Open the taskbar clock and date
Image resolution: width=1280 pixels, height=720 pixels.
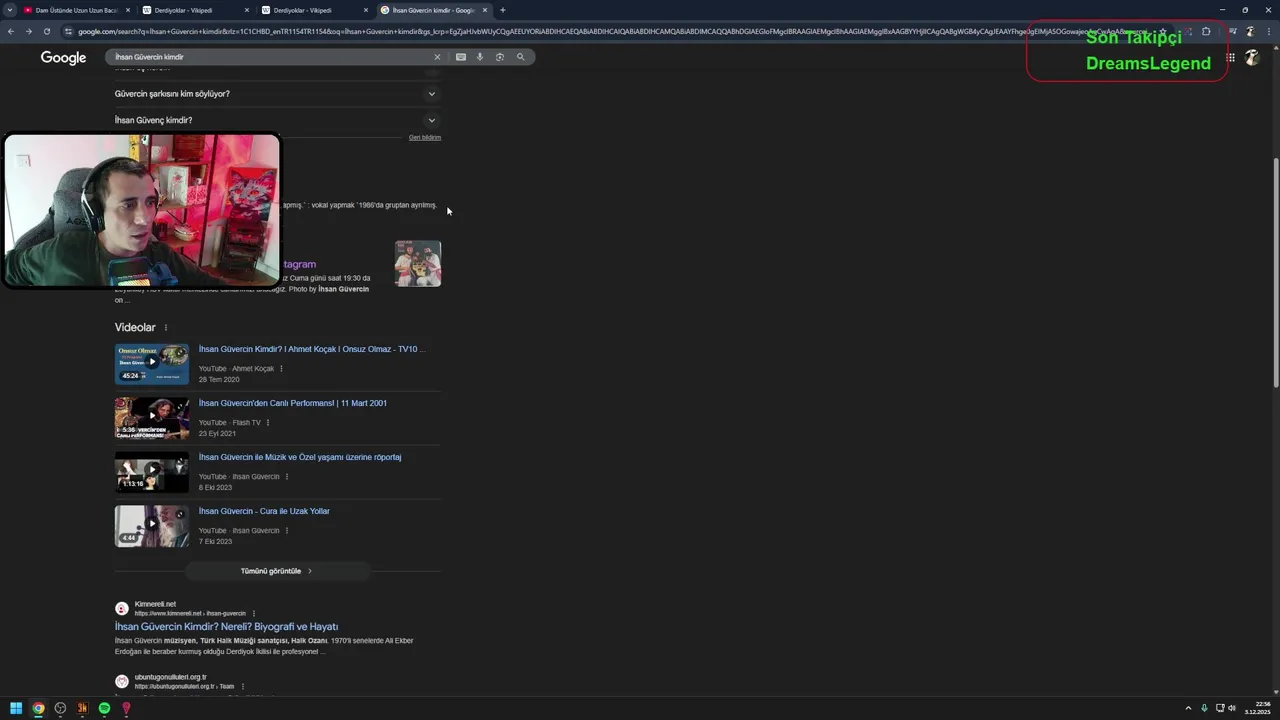coord(1257,708)
